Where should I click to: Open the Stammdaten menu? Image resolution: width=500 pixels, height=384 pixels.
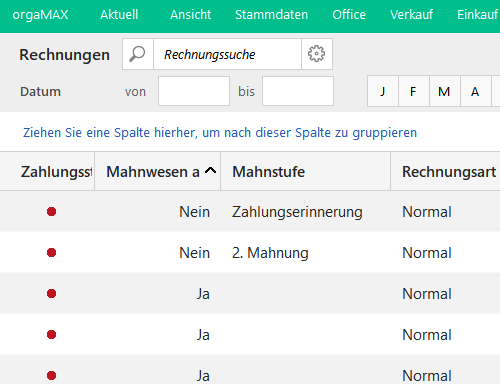[x=272, y=15]
